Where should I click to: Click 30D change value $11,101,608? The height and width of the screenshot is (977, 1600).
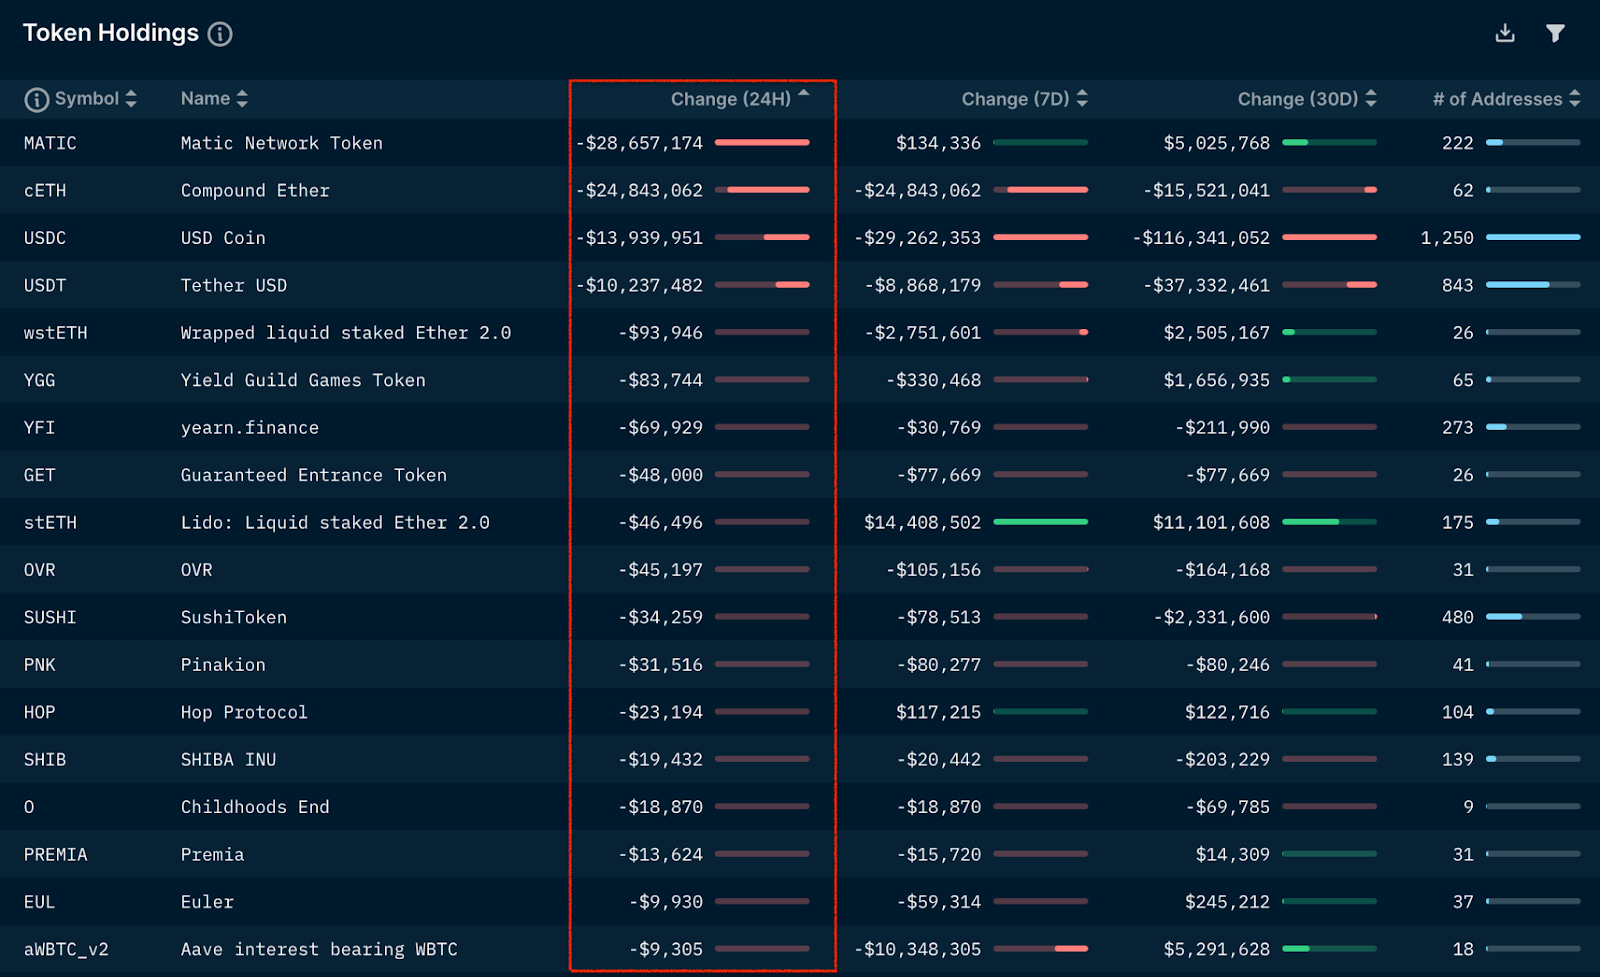1212,523
